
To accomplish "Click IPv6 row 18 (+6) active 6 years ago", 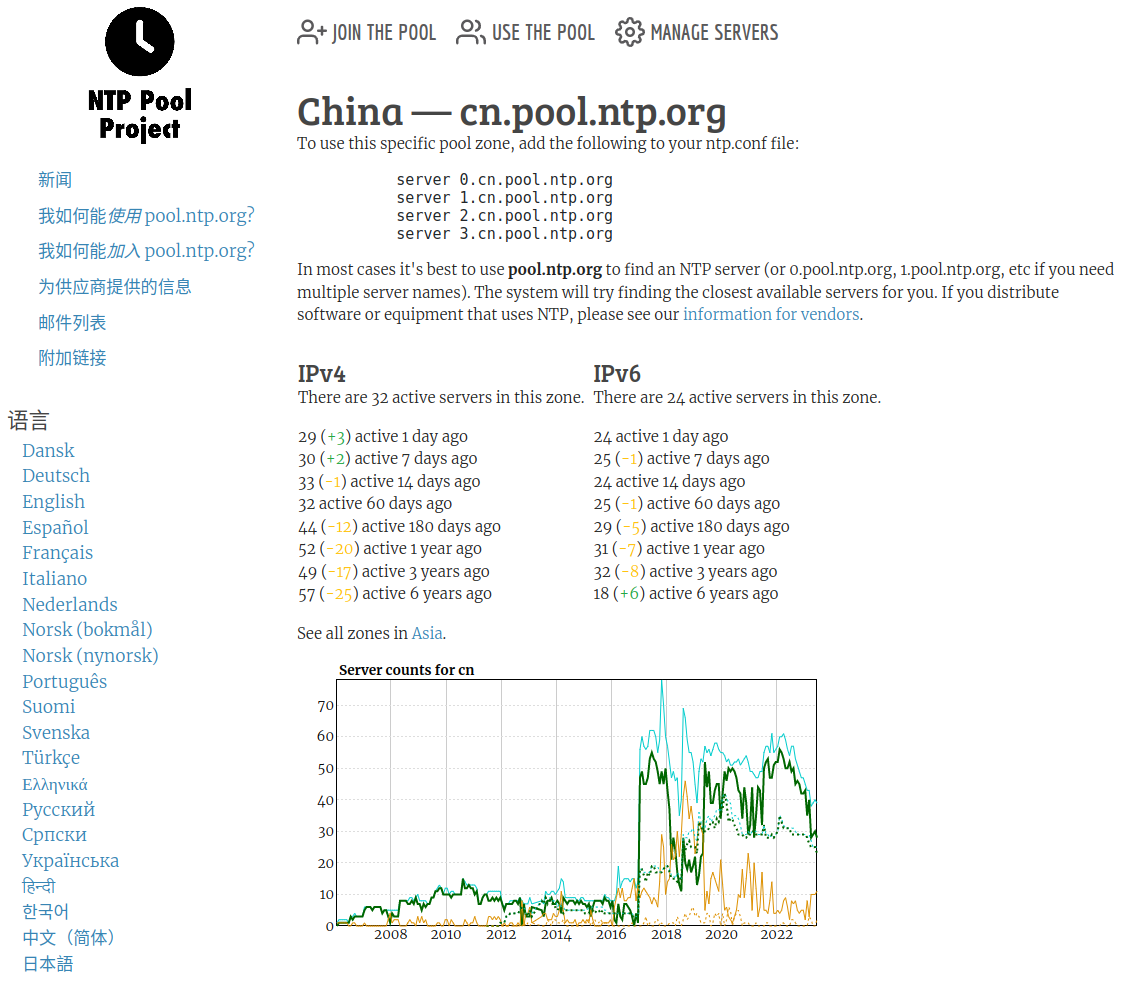I will [686, 593].
